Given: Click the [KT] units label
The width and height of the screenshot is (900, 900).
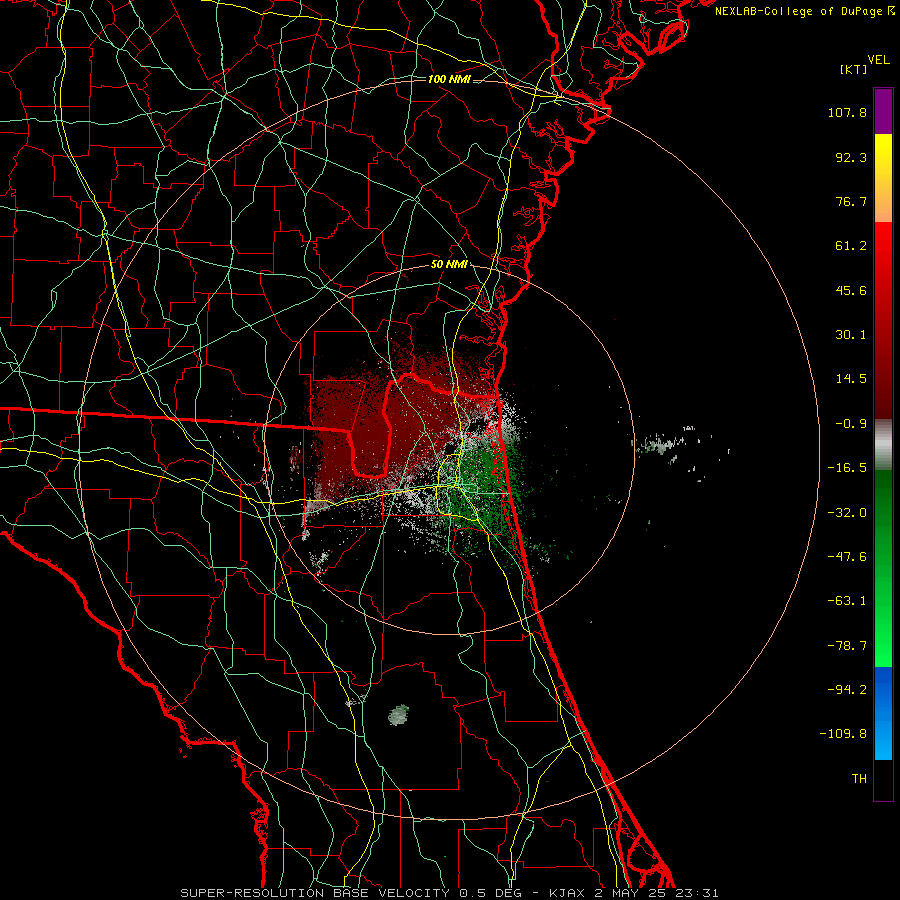Looking at the screenshot, I should pyautogui.click(x=854, y=69).
